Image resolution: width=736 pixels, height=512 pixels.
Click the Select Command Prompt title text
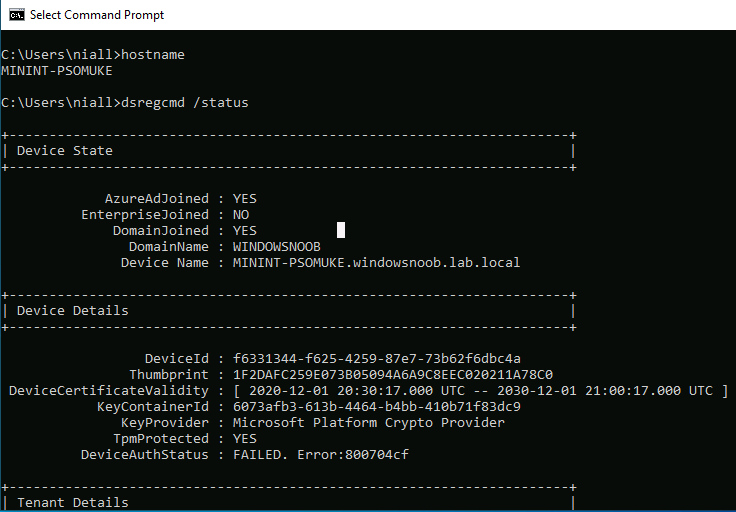97,15
